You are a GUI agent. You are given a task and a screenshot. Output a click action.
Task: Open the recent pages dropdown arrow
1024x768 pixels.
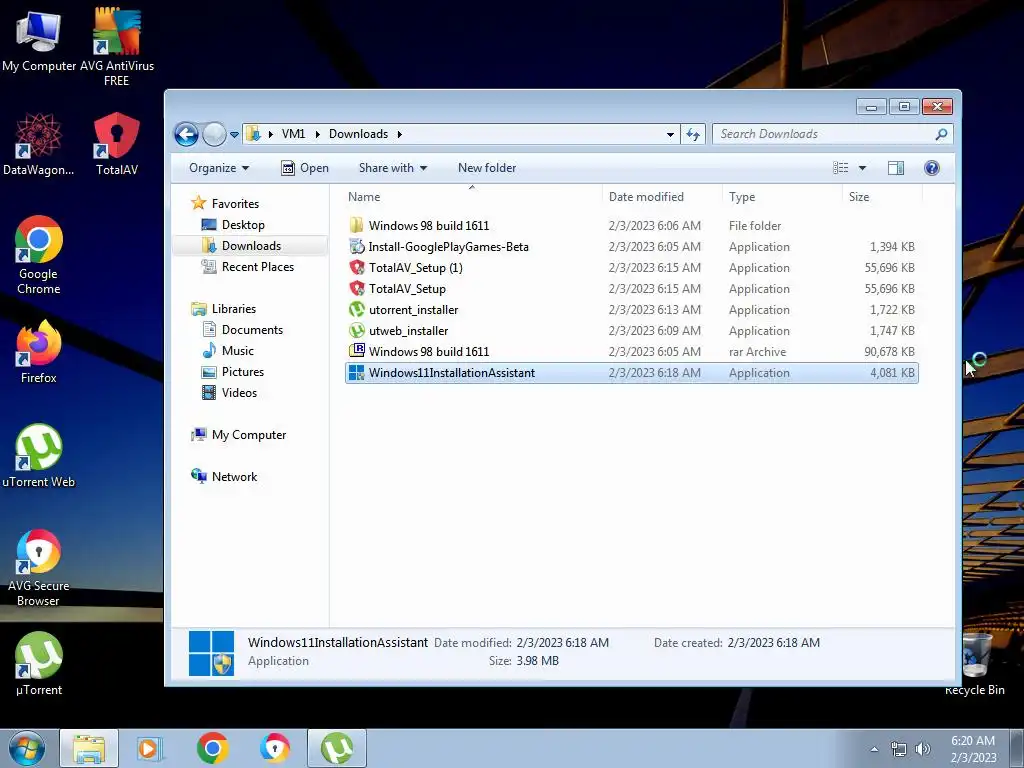234,135
